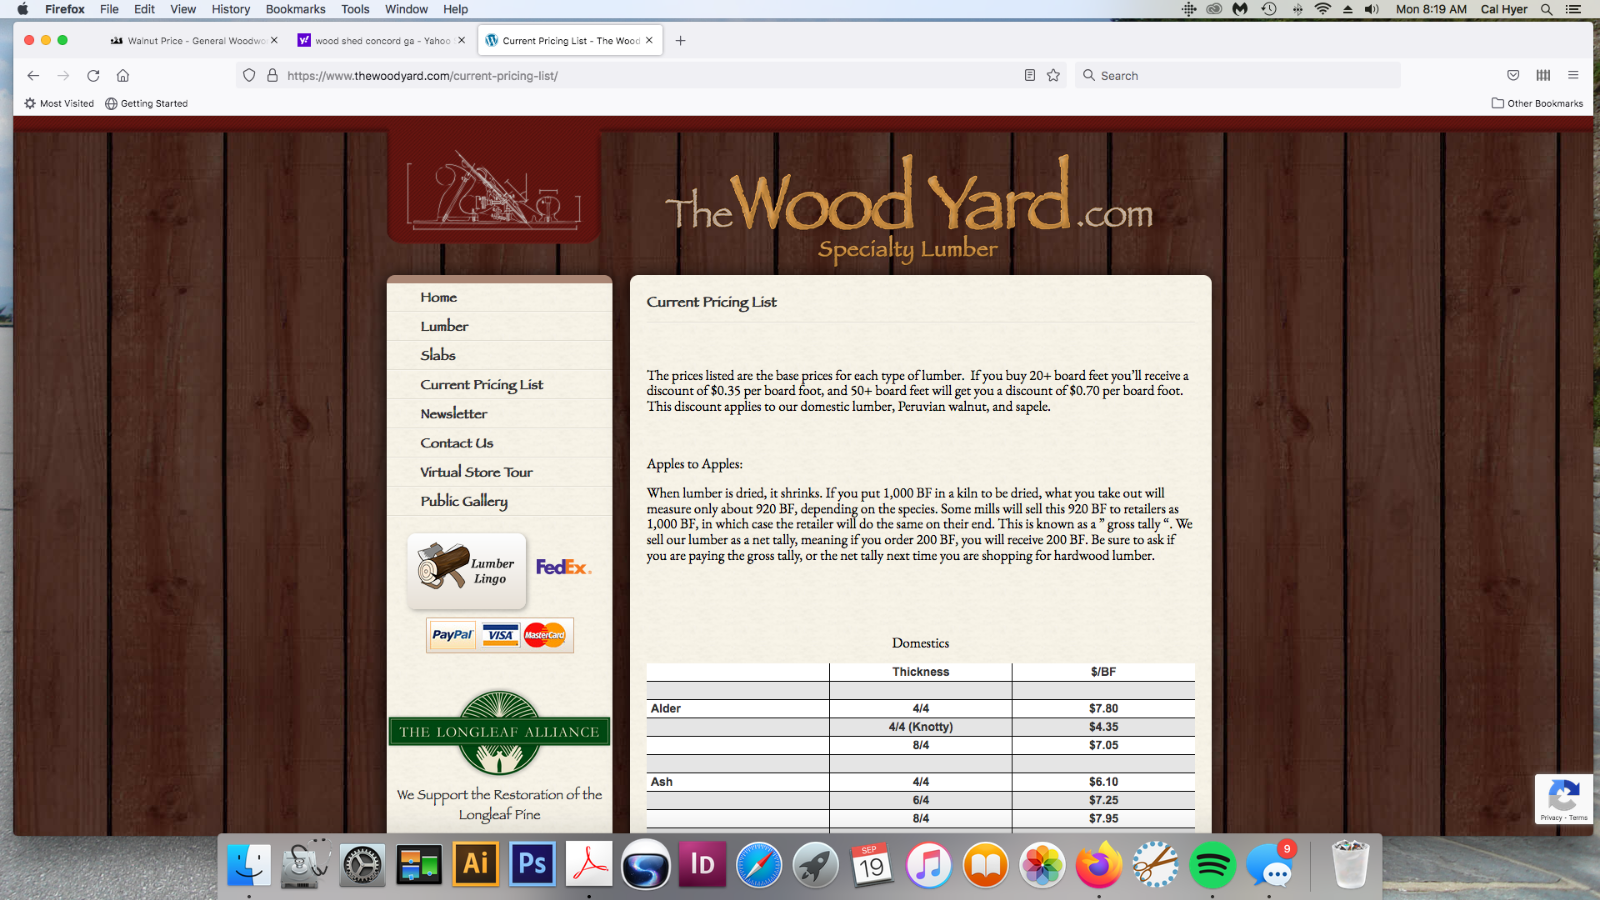
Task: Open the Firefox hamburger menu
Action: (1573, 75)
